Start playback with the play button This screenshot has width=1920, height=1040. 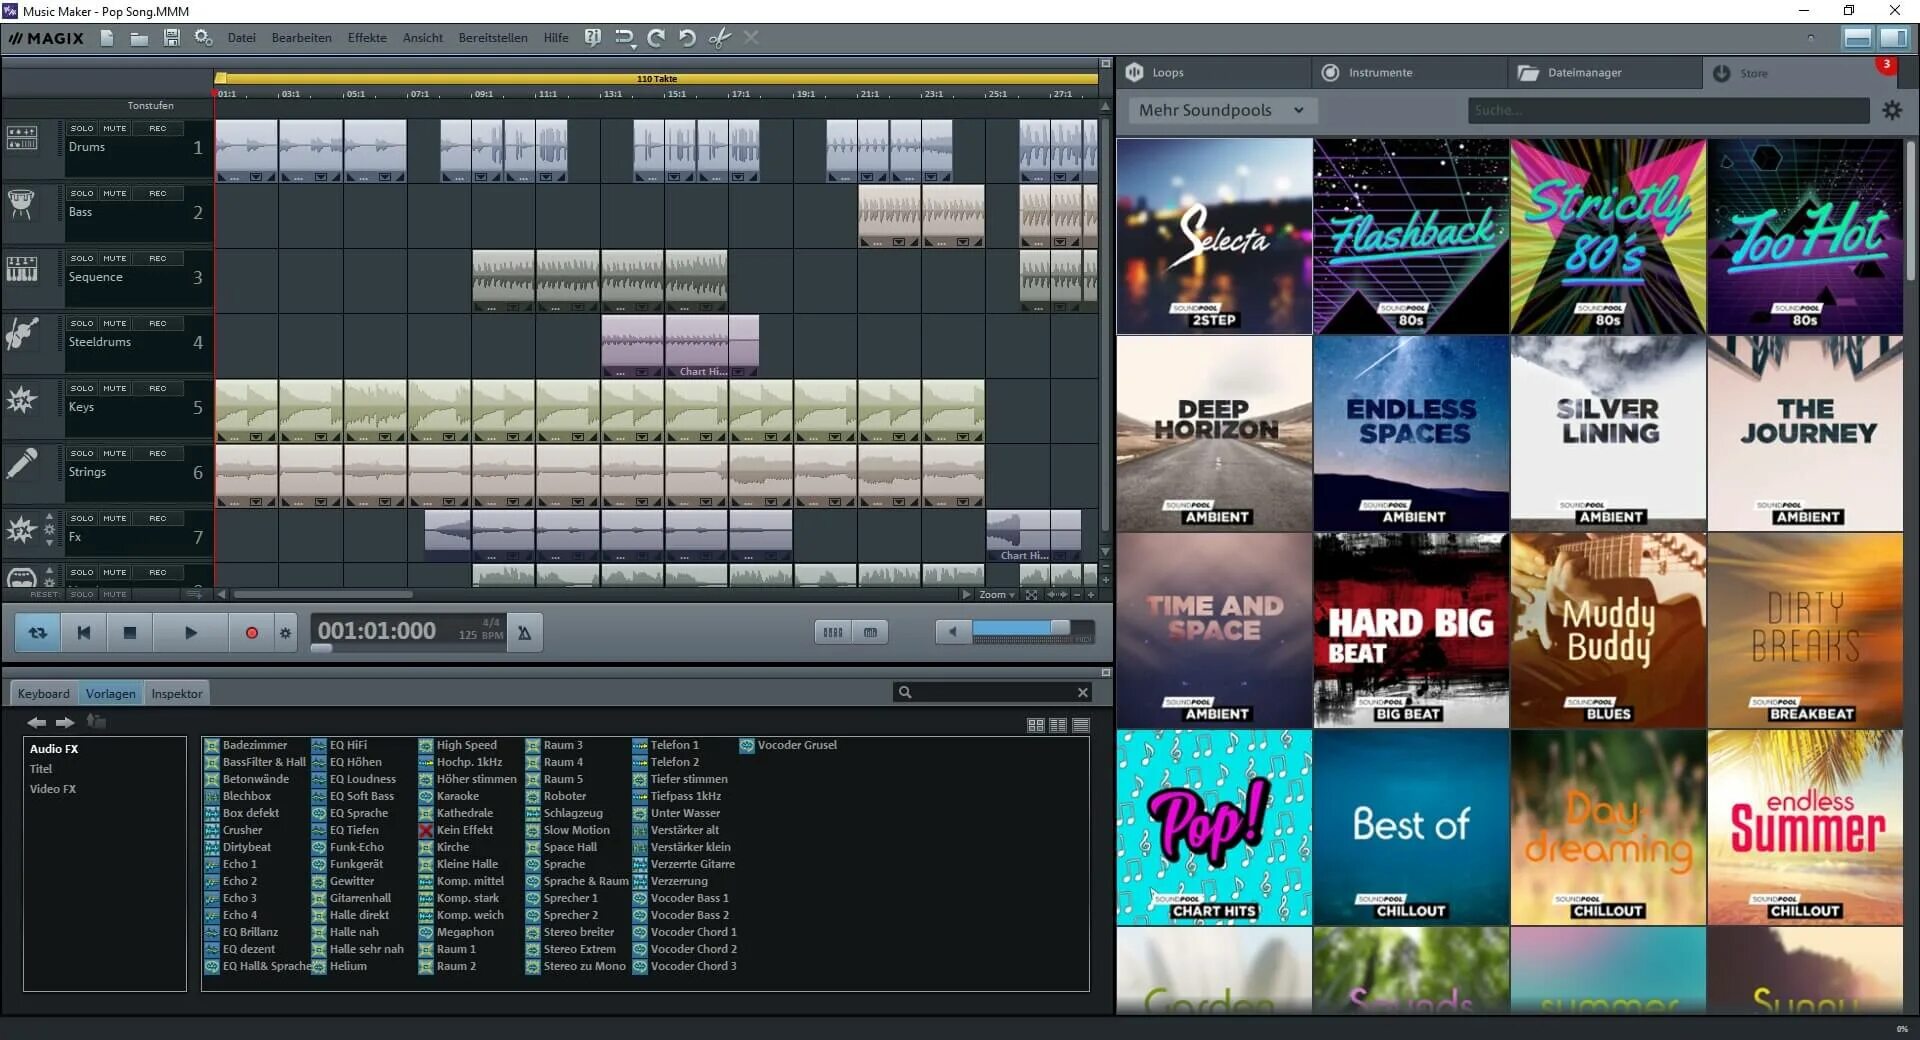click(x=190, y=633)
